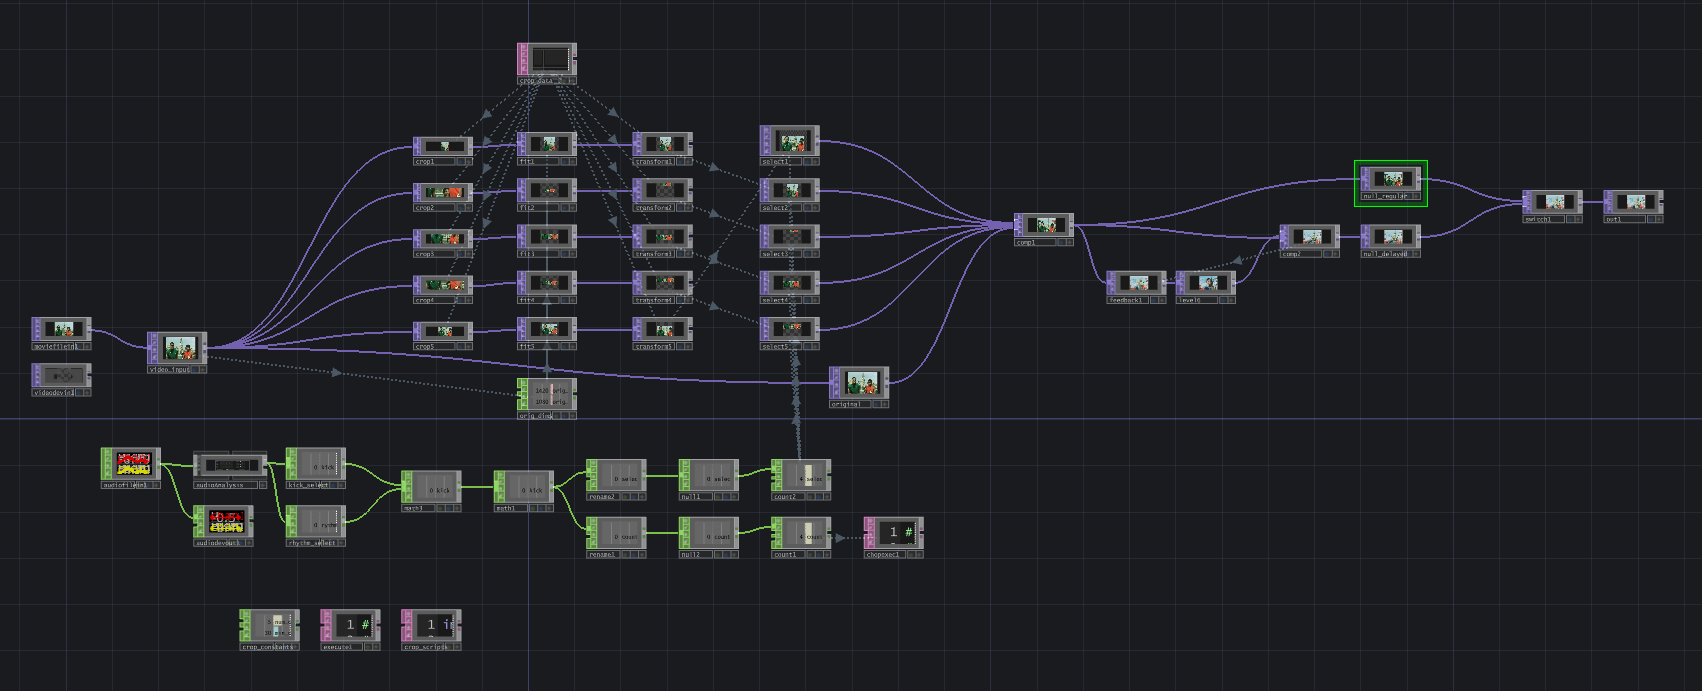The height and width of the screenshot is (691, 1702).
Task: Select the videodevin1 node
Action: pyautogui.click(x=62, y=375)
